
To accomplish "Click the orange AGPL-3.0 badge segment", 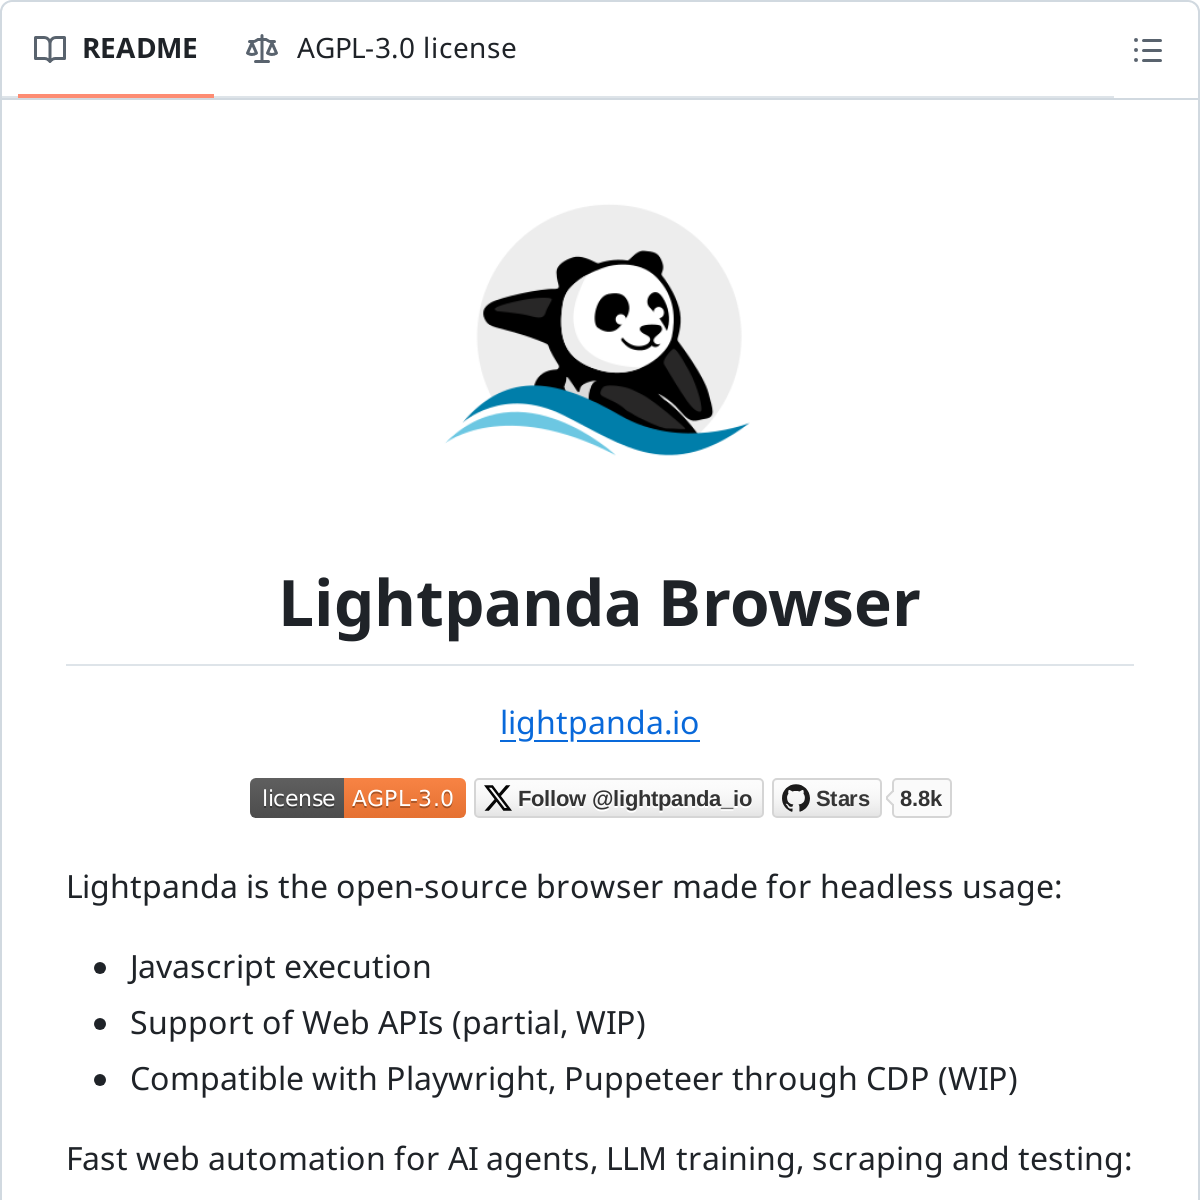I will (405, 798).
